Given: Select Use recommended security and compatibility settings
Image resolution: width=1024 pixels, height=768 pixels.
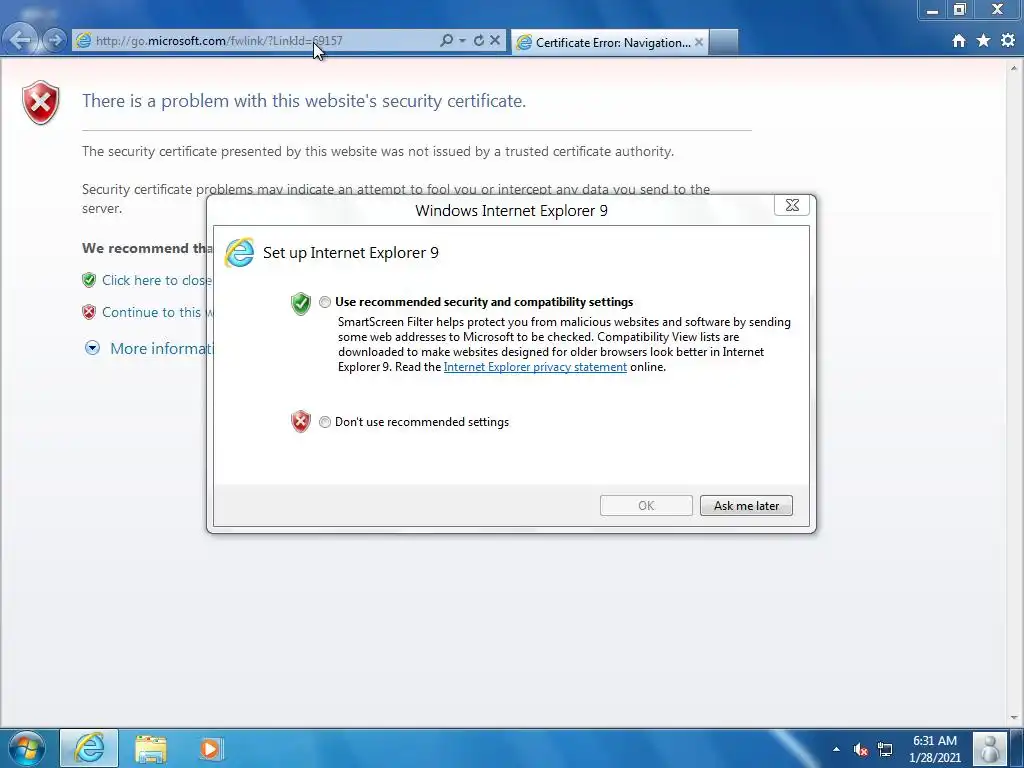Looking at the screenshot, I should [325, 302].
